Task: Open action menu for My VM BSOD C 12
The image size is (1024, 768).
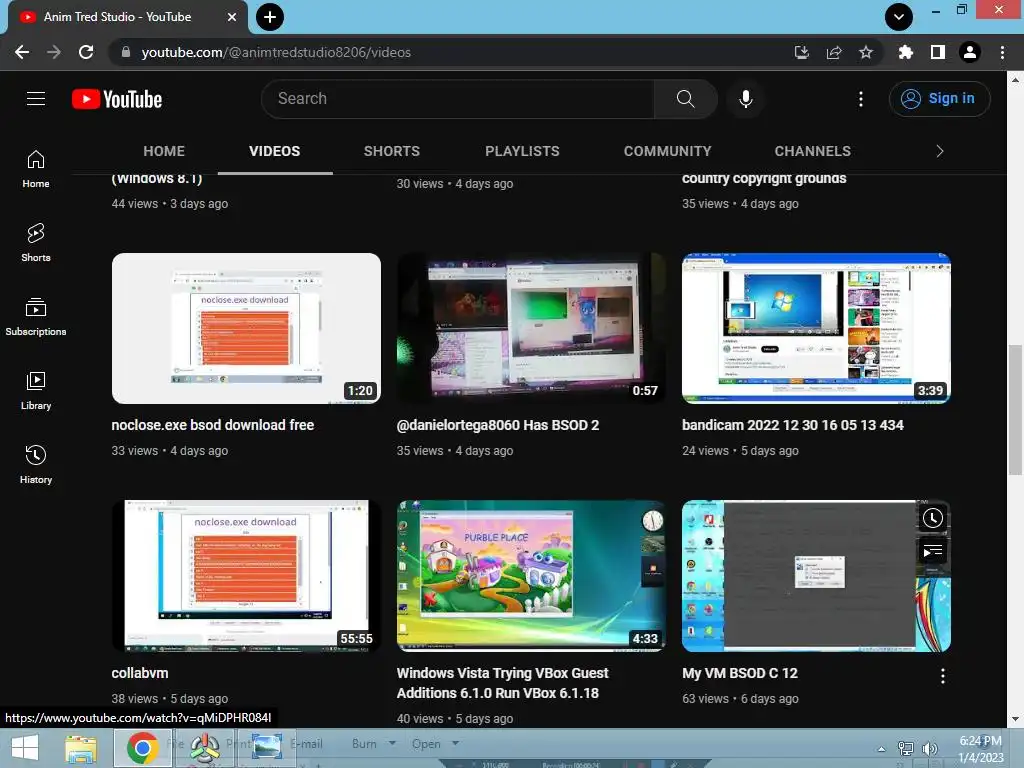Action: point(942,676)
